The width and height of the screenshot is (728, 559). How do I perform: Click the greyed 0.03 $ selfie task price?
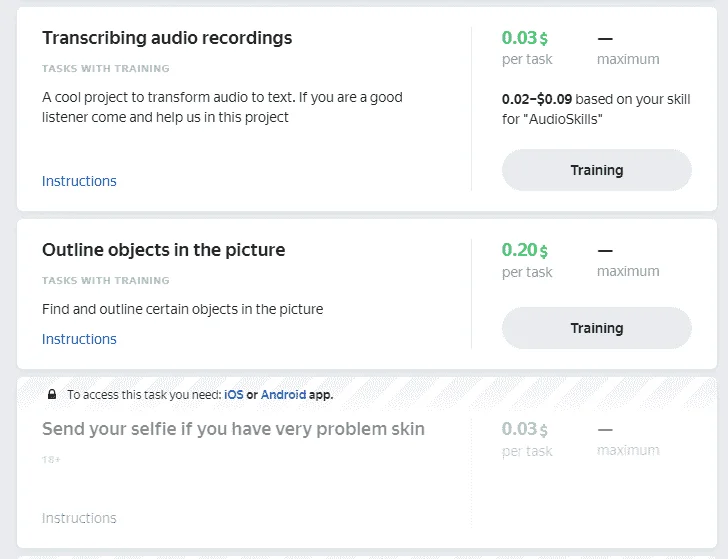pyautogui.click(x=525, y=429)
